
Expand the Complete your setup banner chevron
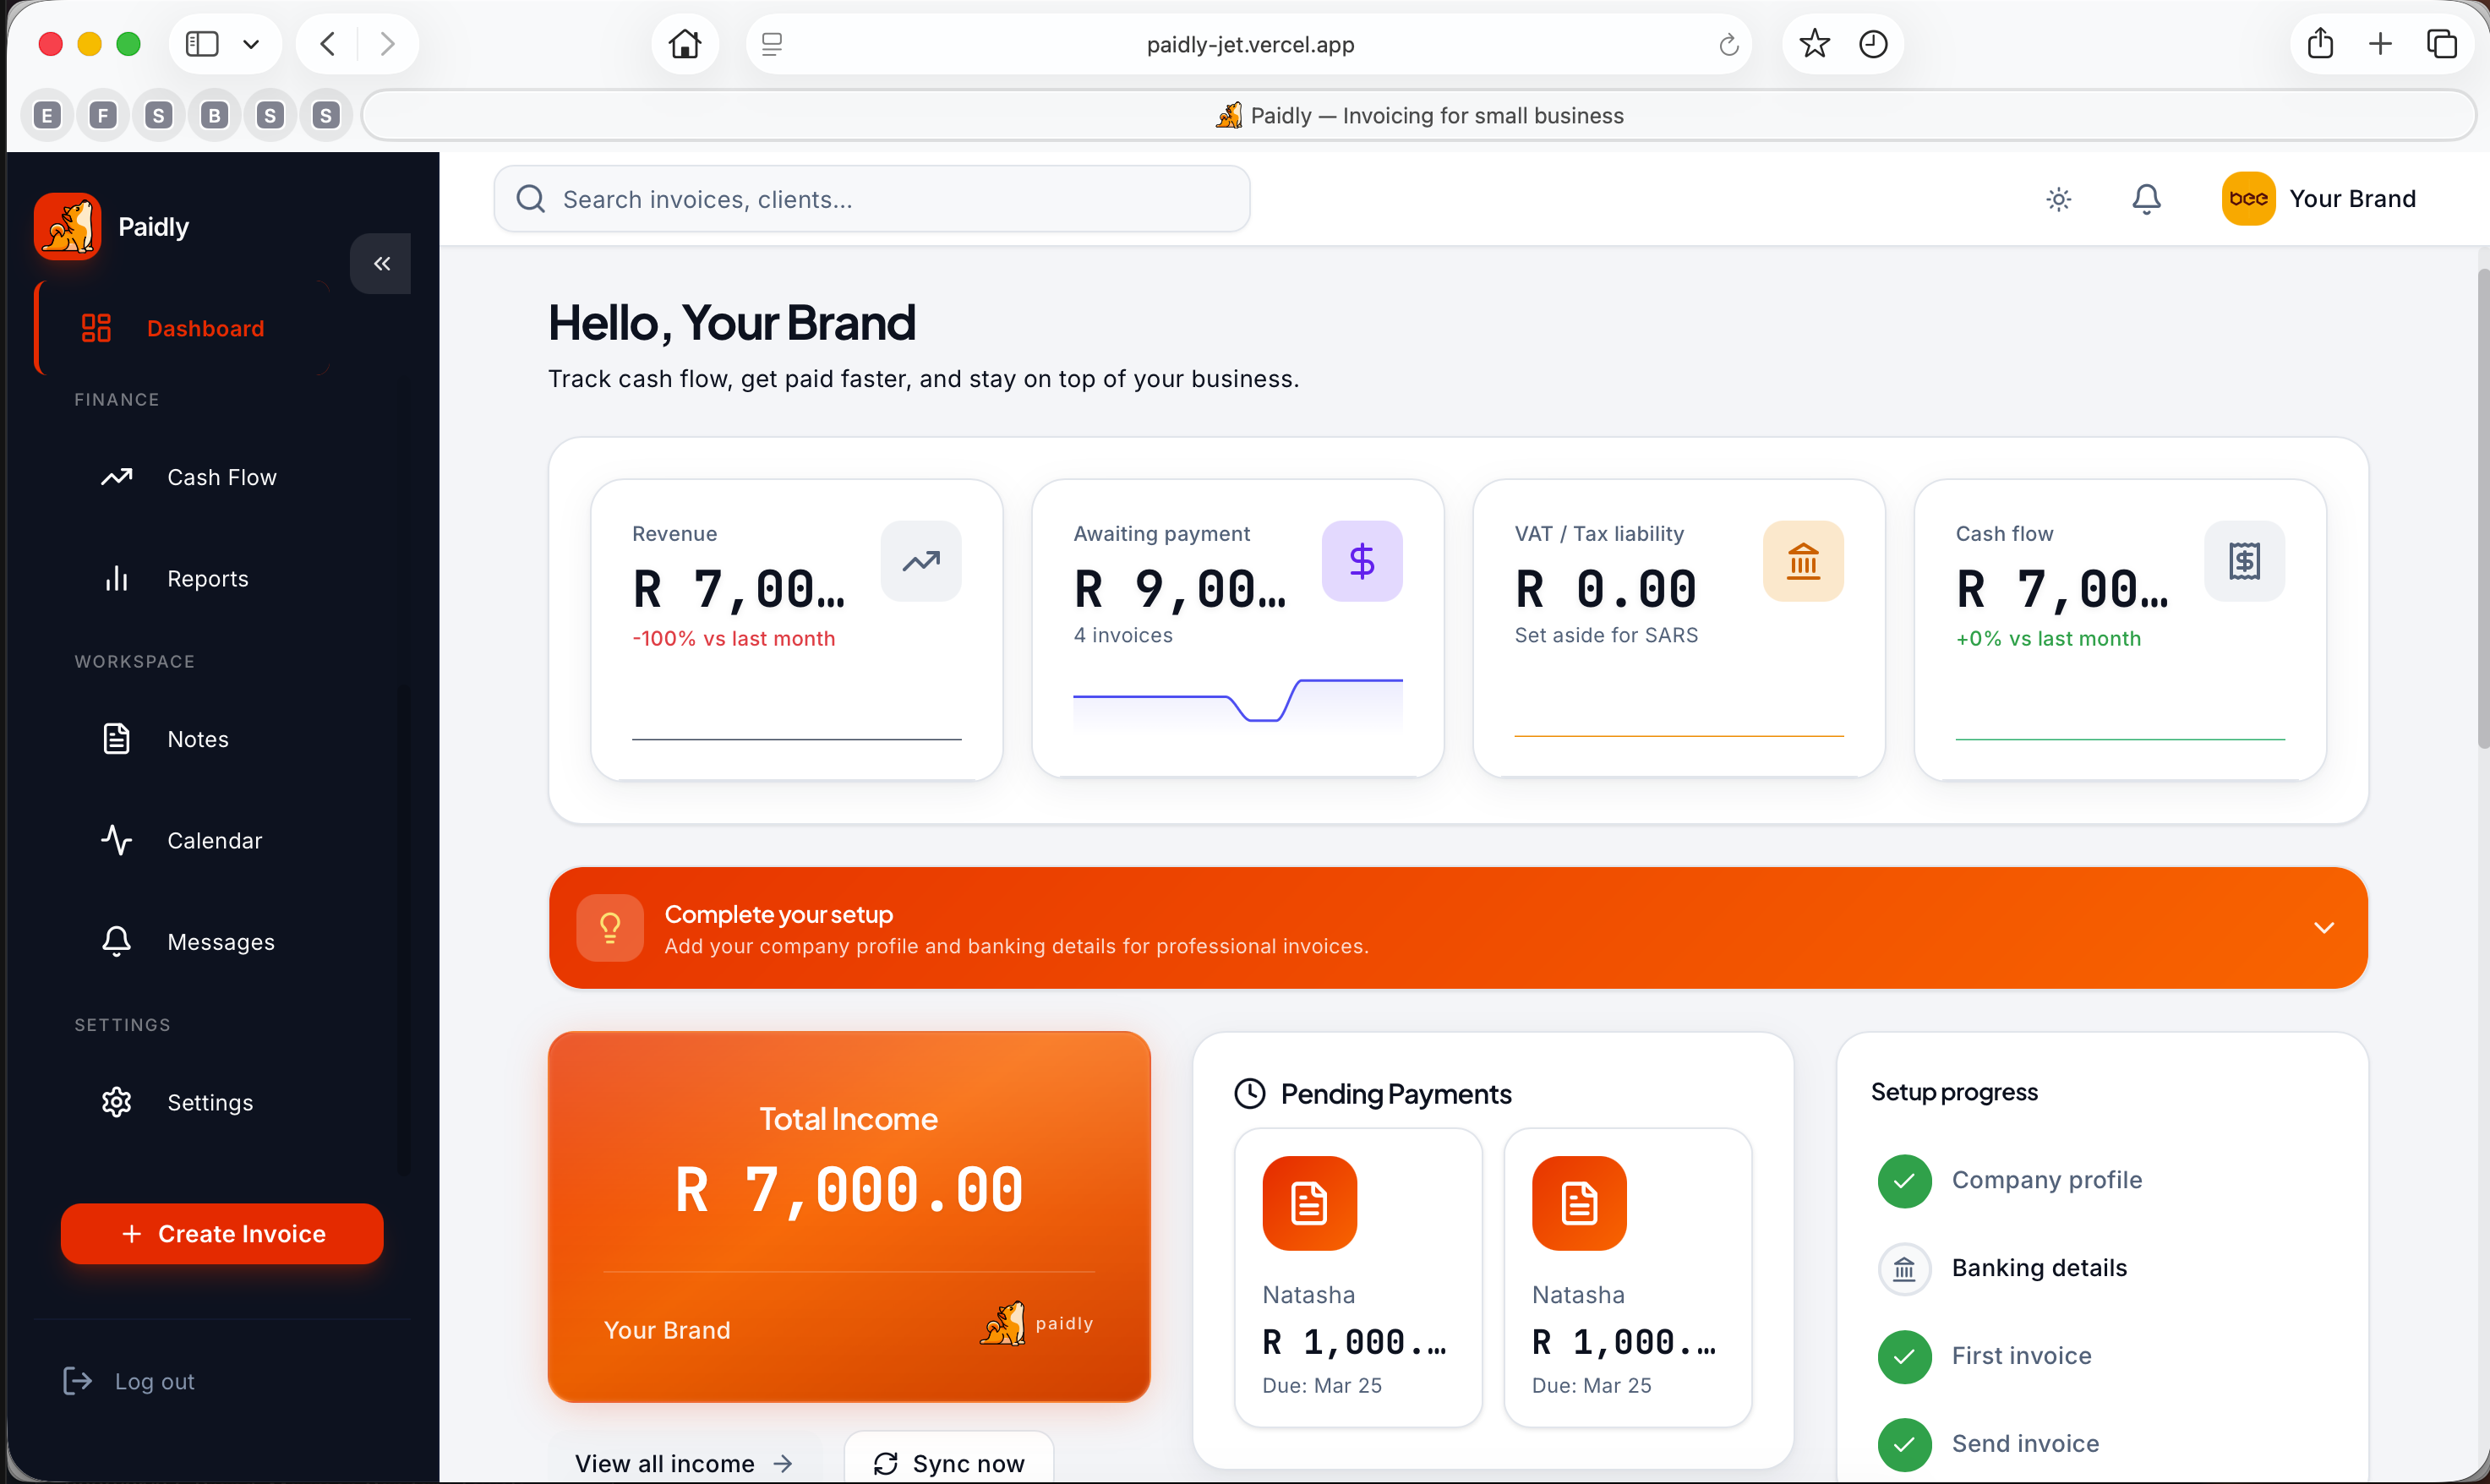click(x=2324, y=928)
